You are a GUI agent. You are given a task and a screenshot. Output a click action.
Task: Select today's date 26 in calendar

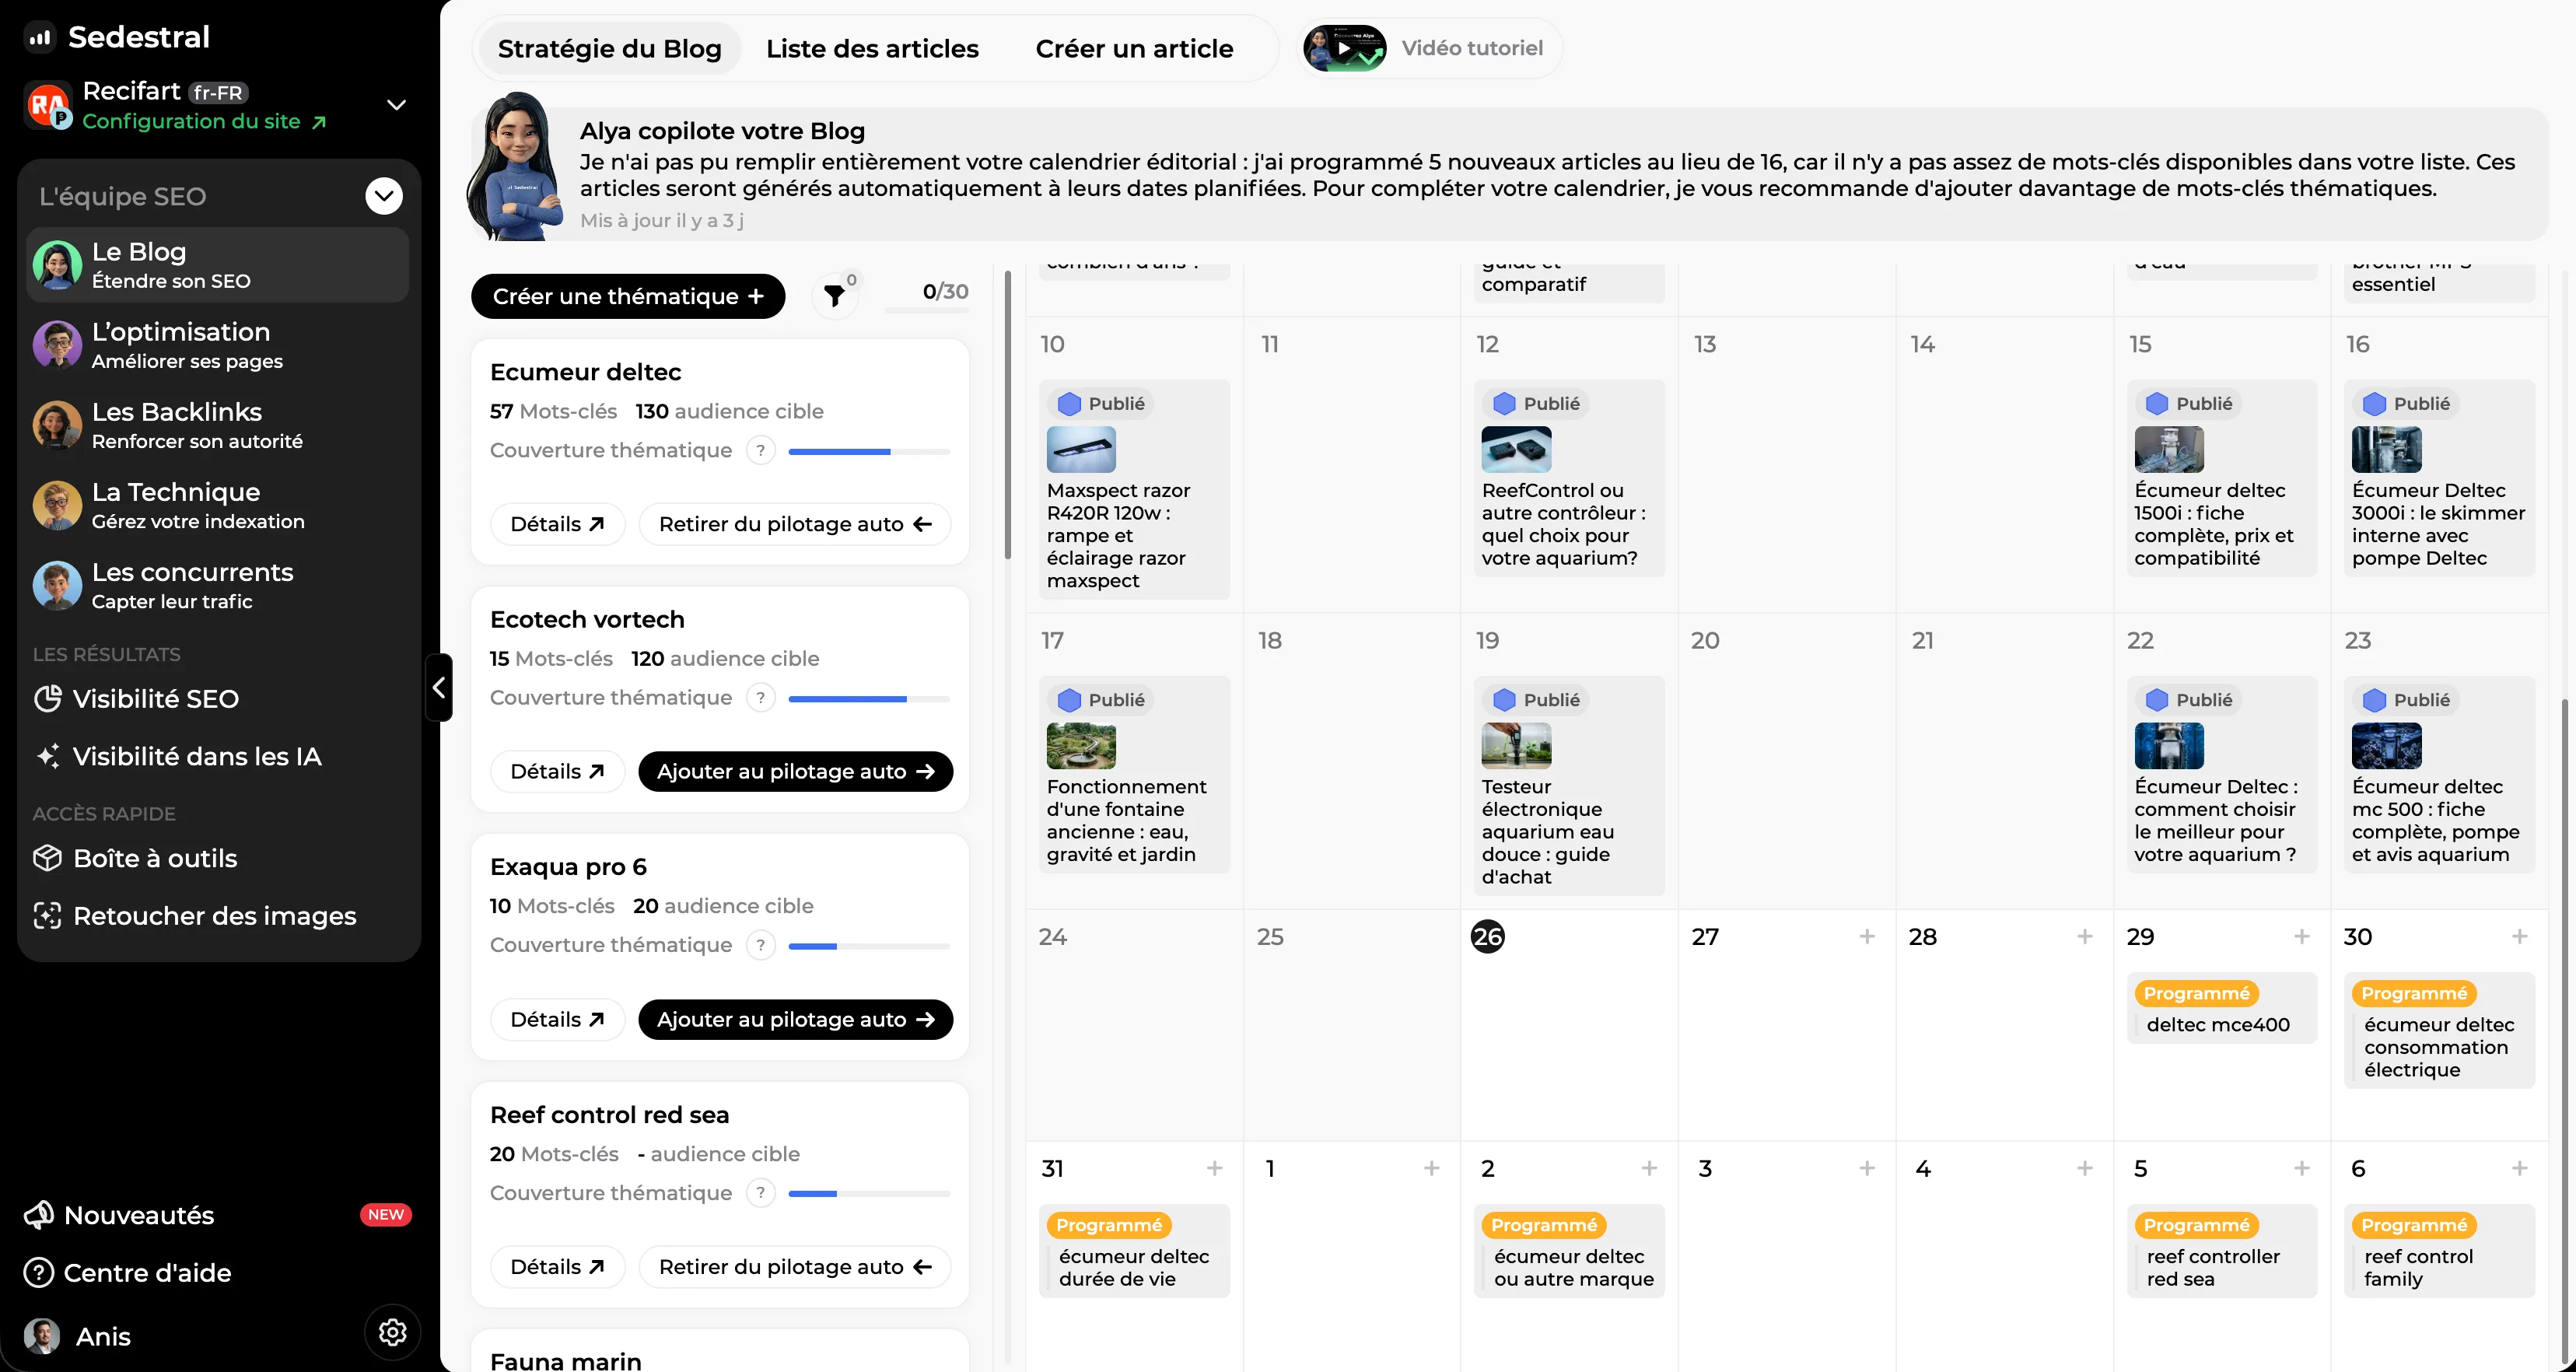pos(1488,937)
